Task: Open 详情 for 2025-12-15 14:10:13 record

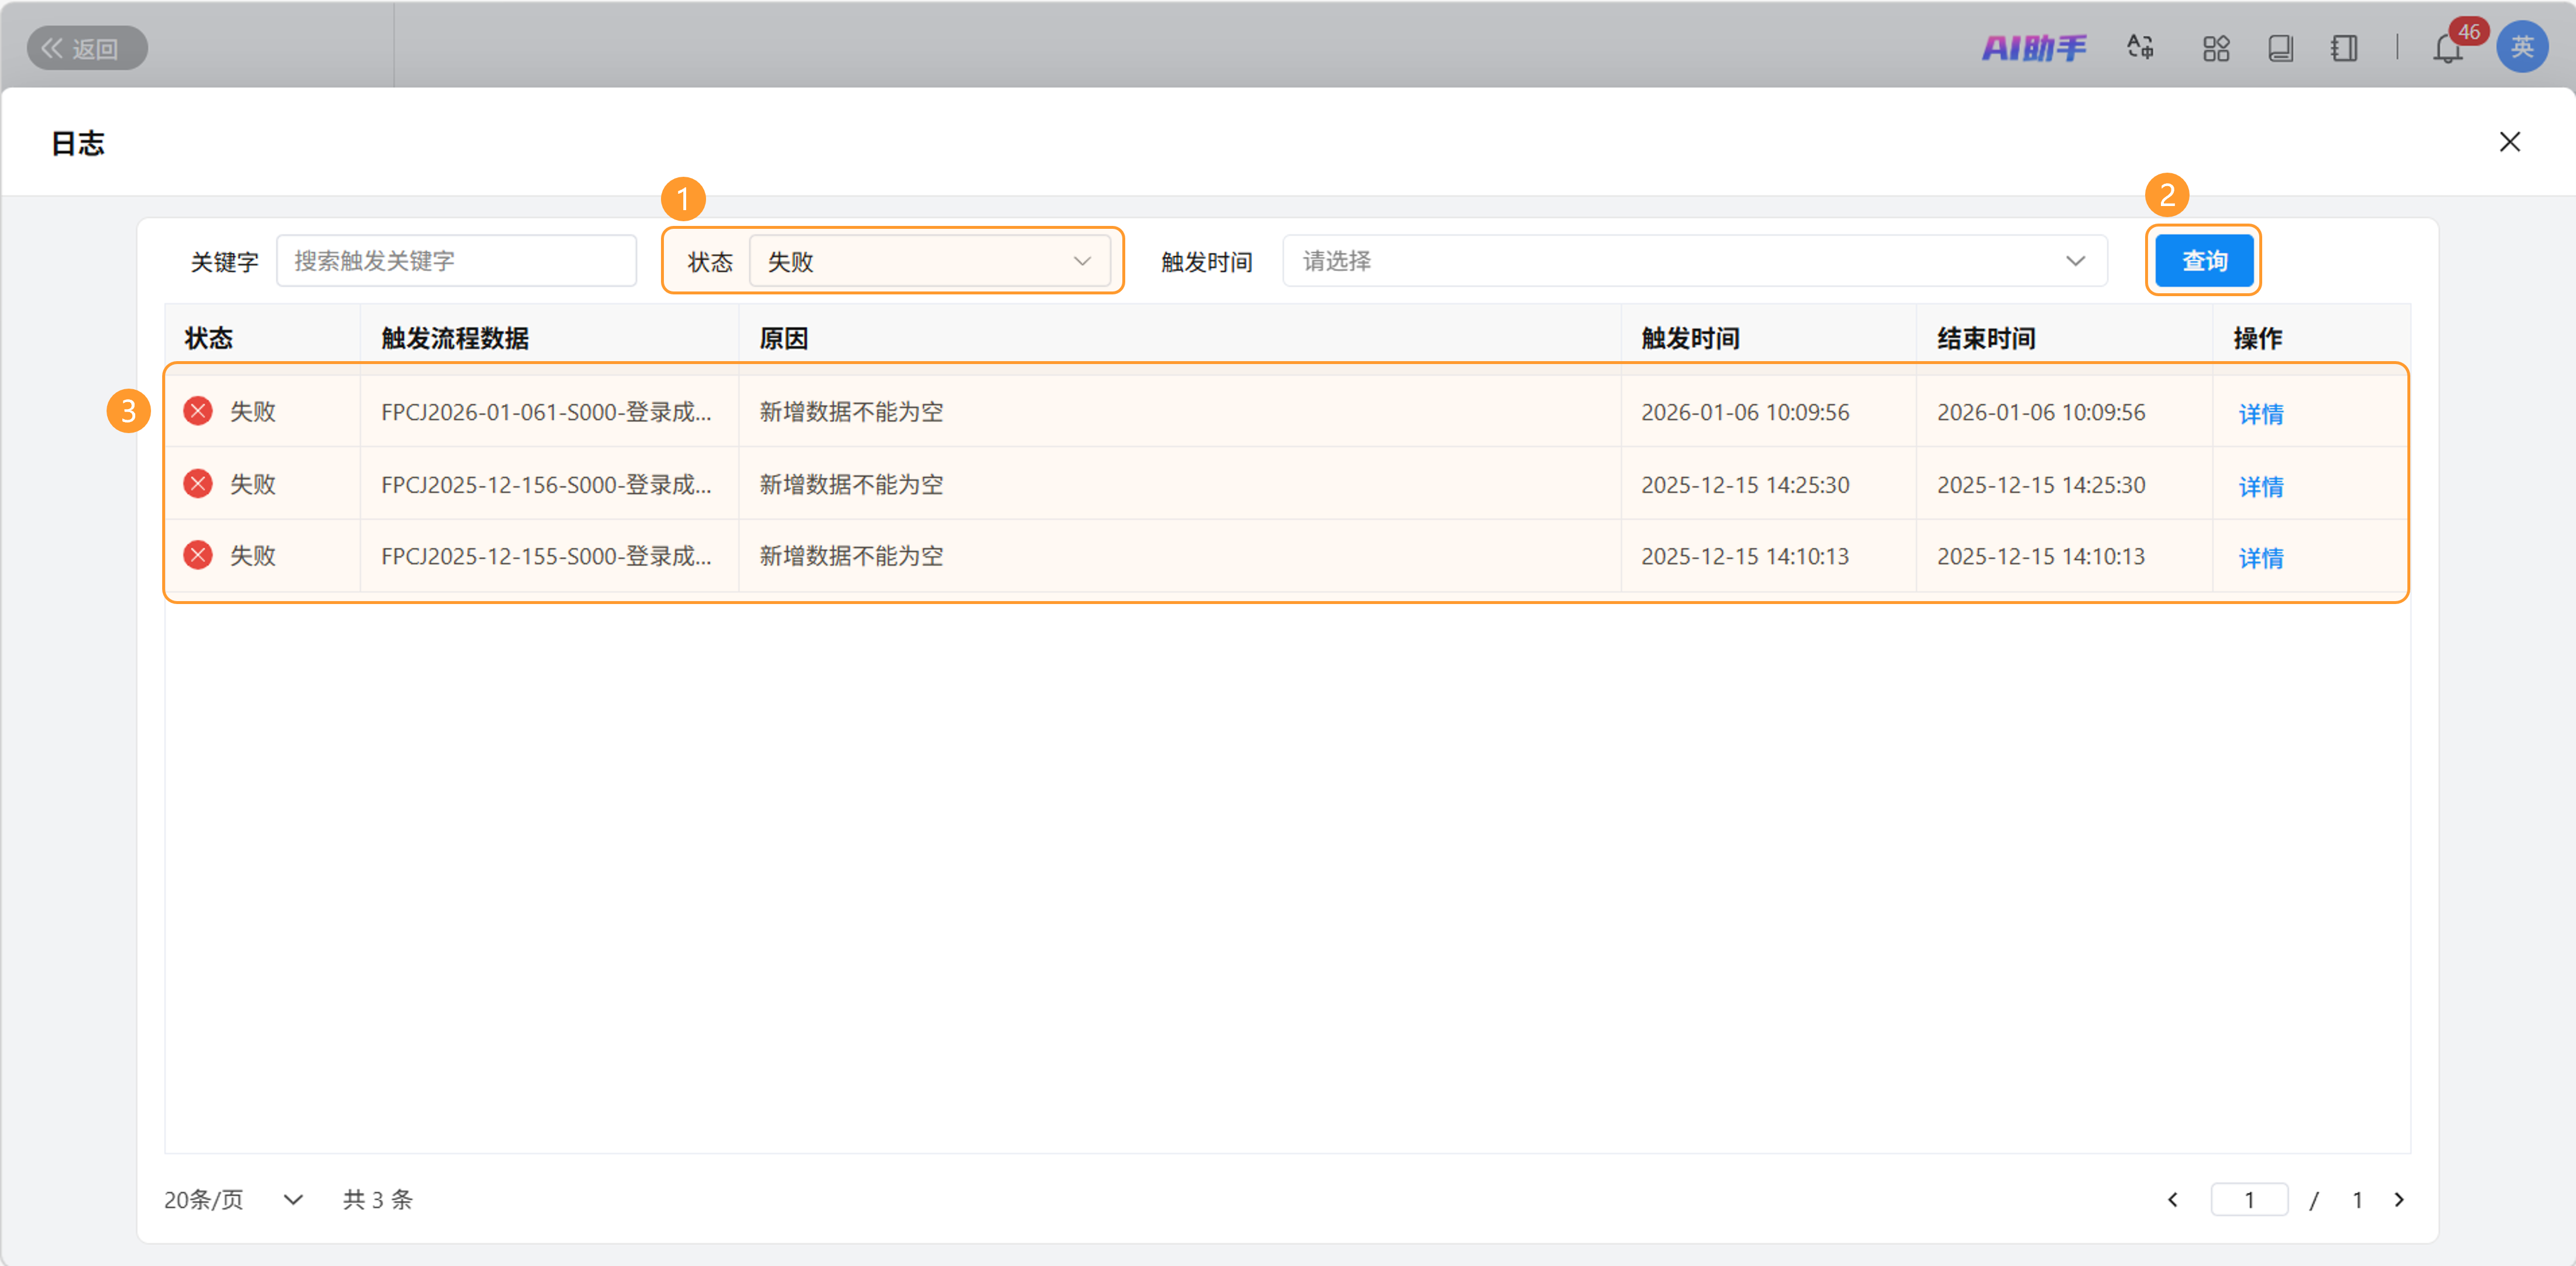Action: [x=2260, y=557]
